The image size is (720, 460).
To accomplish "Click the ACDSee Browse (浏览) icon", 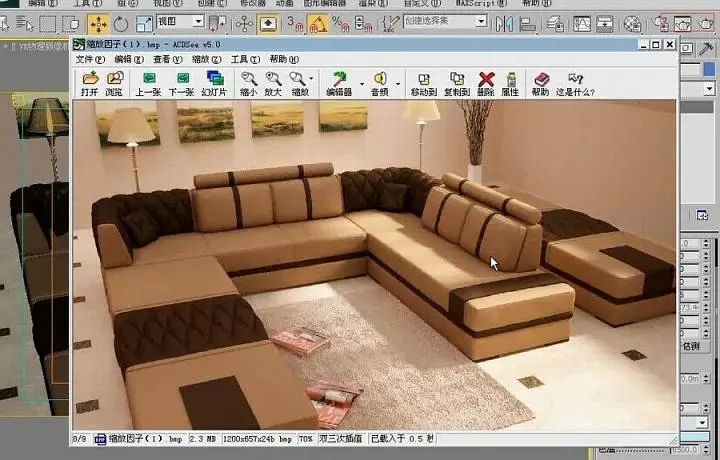I will 114,83.
